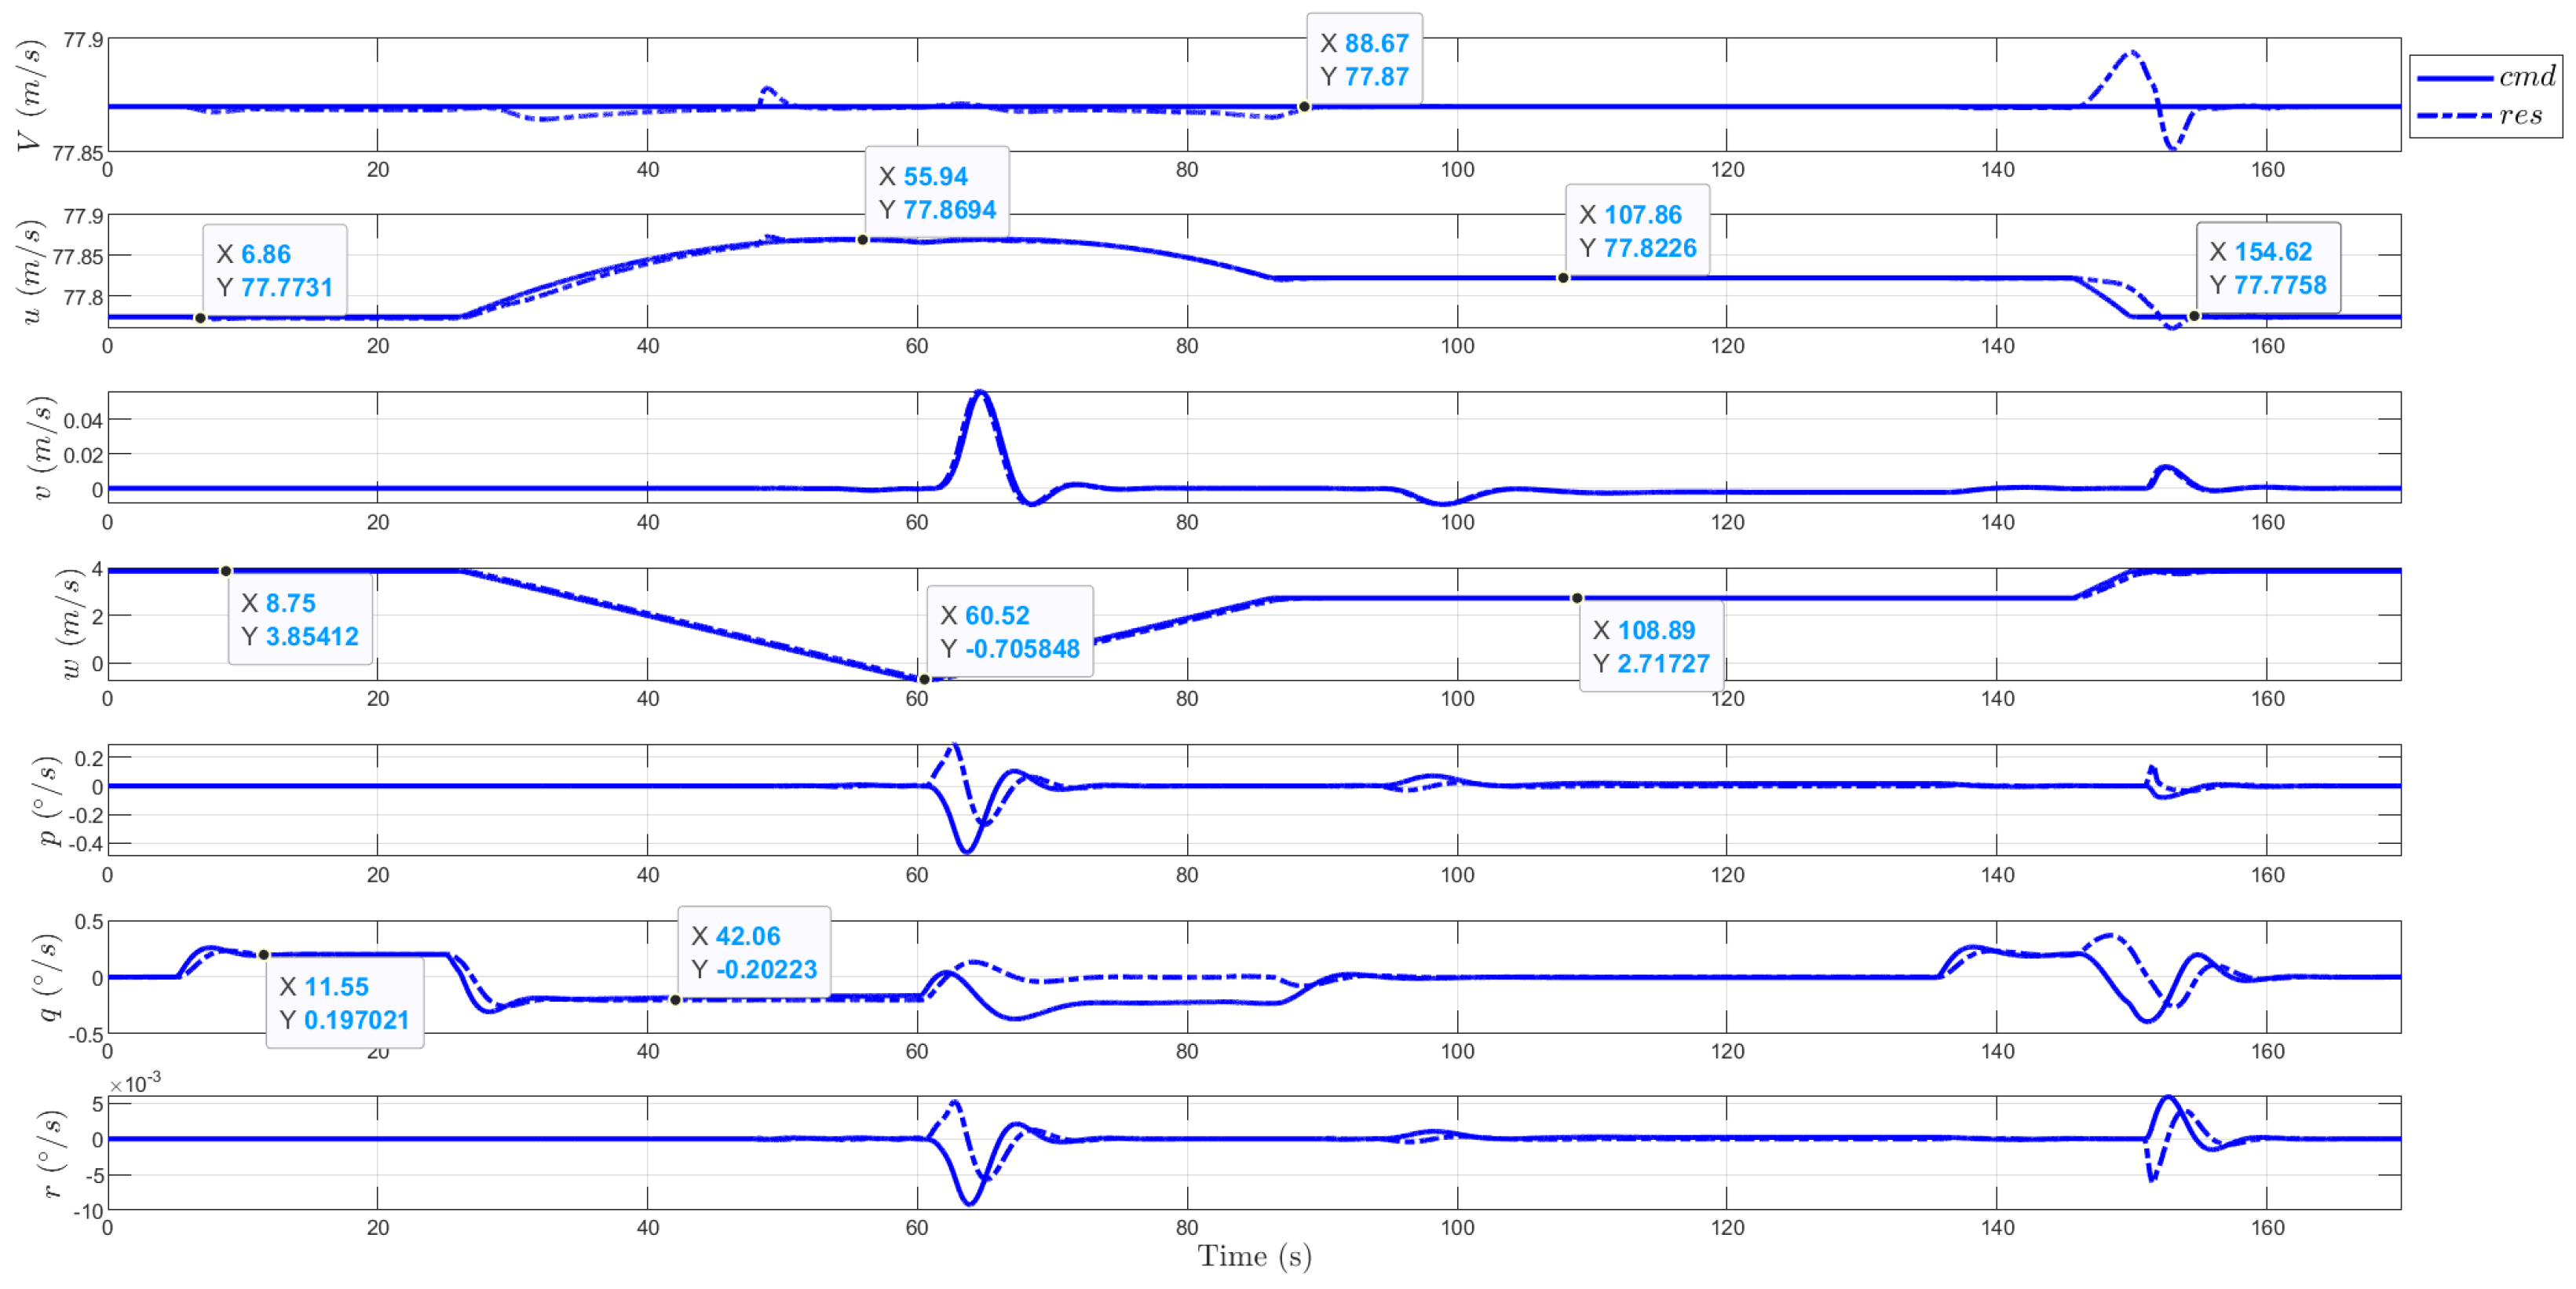Select the data tip reading Y 77.8694
This screenshot has height=1289, width=2576.
pyautogui.click(x=937, y=193)
